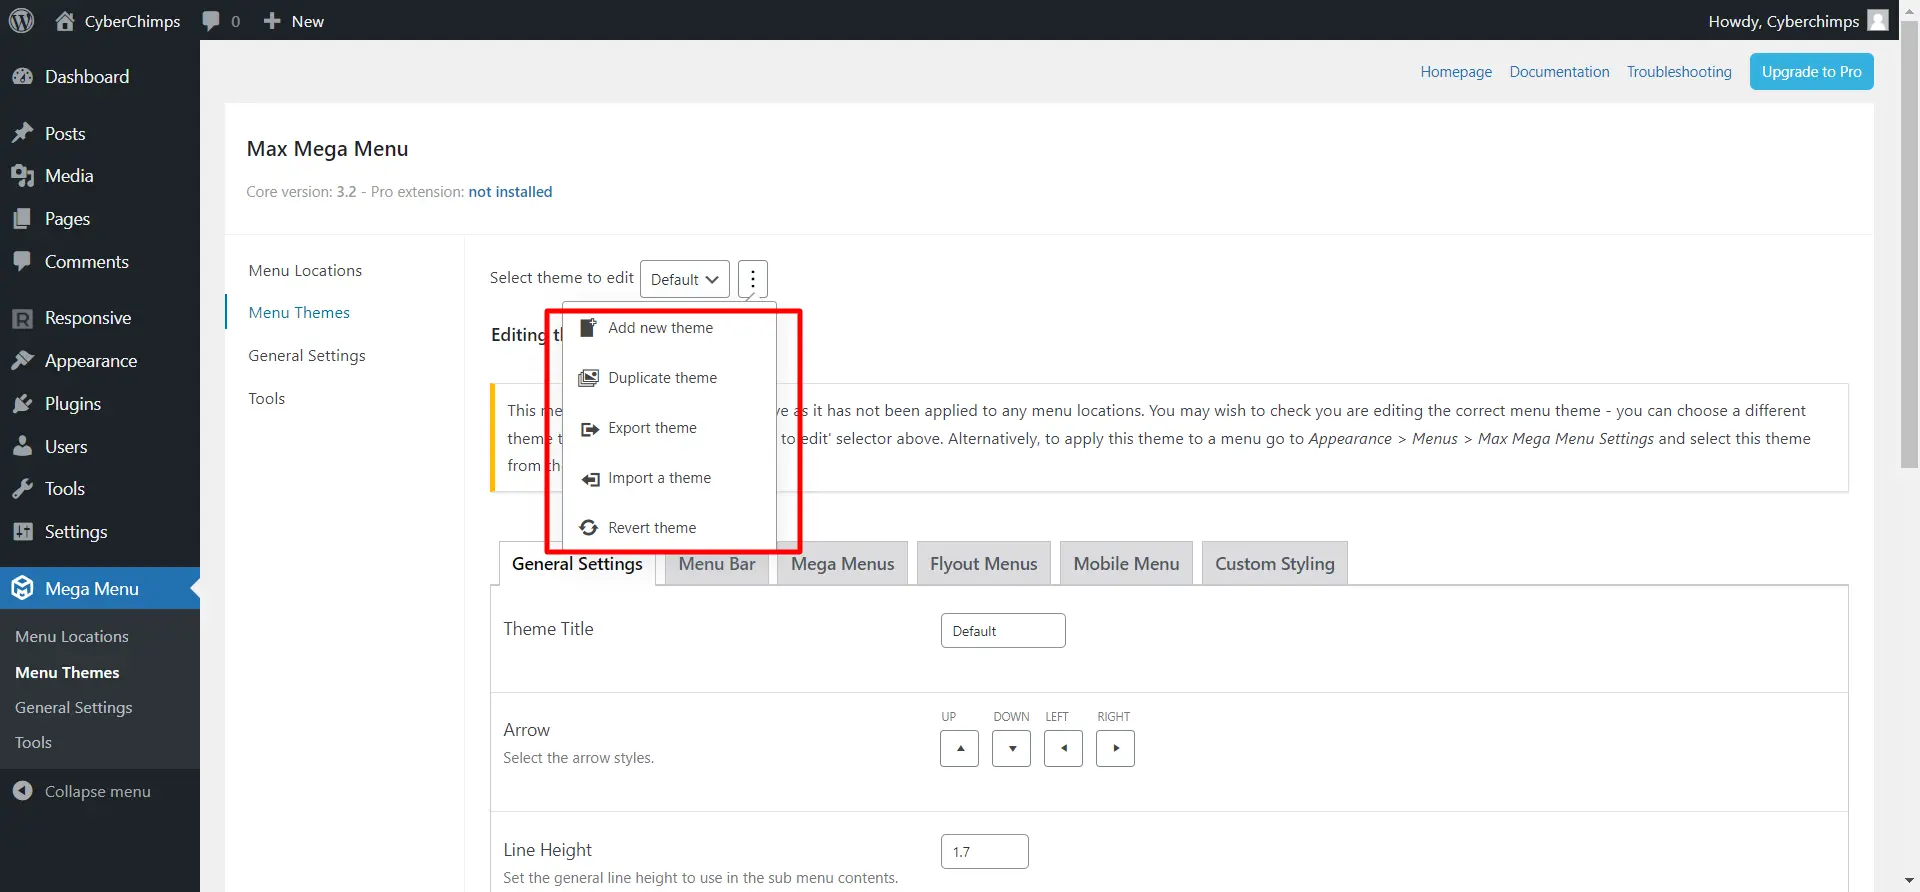Click the Line Height input field
The height and width of the screenshot is (892, 1920).
[985, 852]
